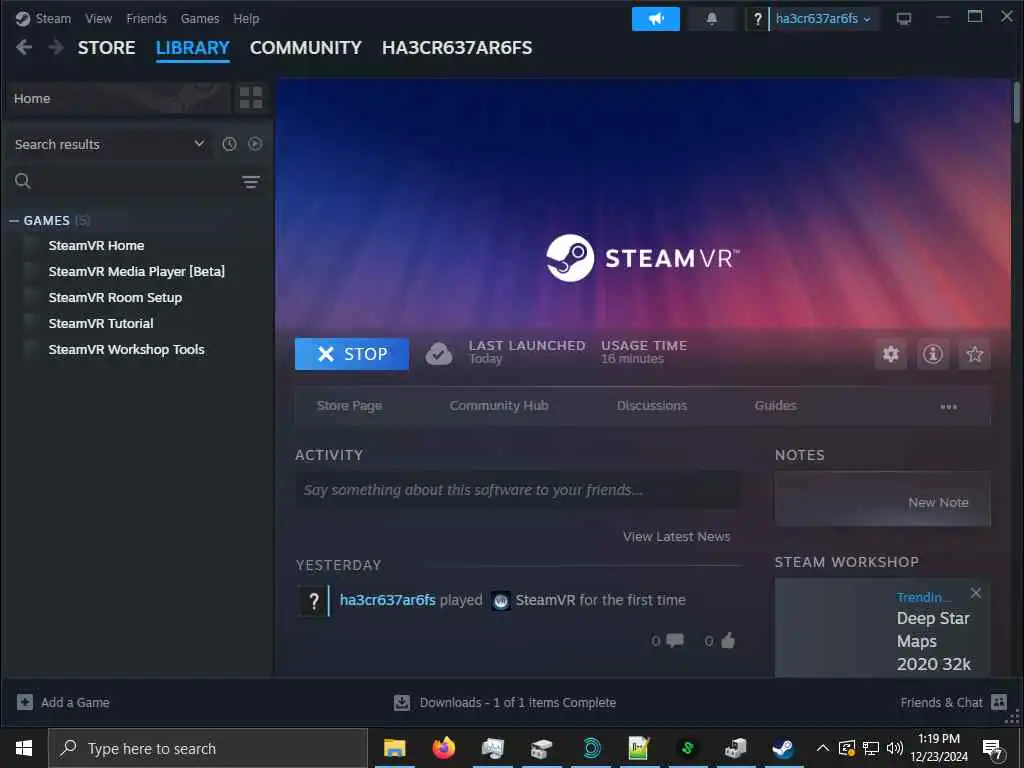Image resolution: width=1024 pixels, height=768 pixels.
Task: Collapse the GAMES category
Action: 14,221
